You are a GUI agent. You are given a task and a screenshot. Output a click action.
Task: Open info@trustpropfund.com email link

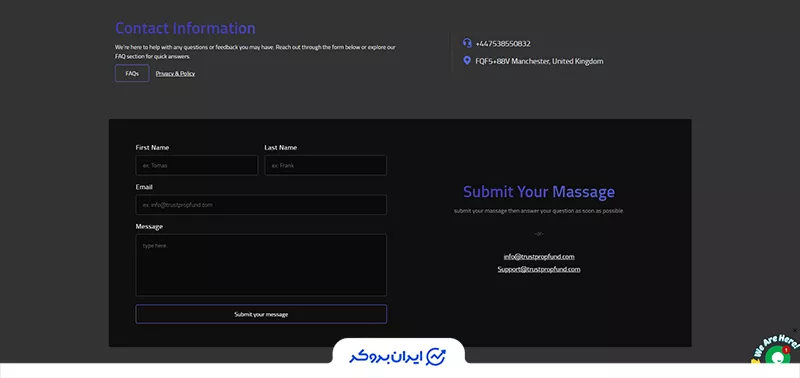[x=539, y=257]
